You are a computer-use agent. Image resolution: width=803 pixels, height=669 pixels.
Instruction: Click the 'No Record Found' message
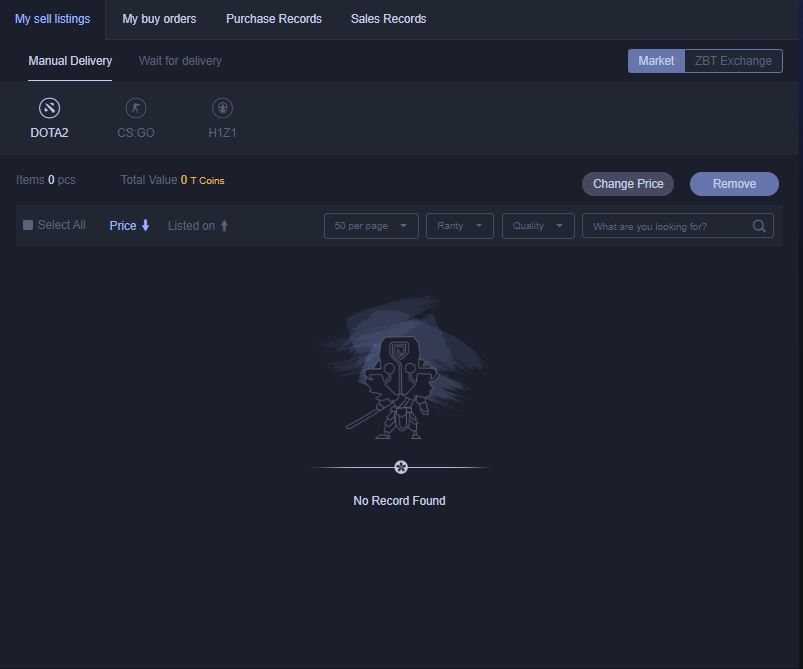point(399,500)
